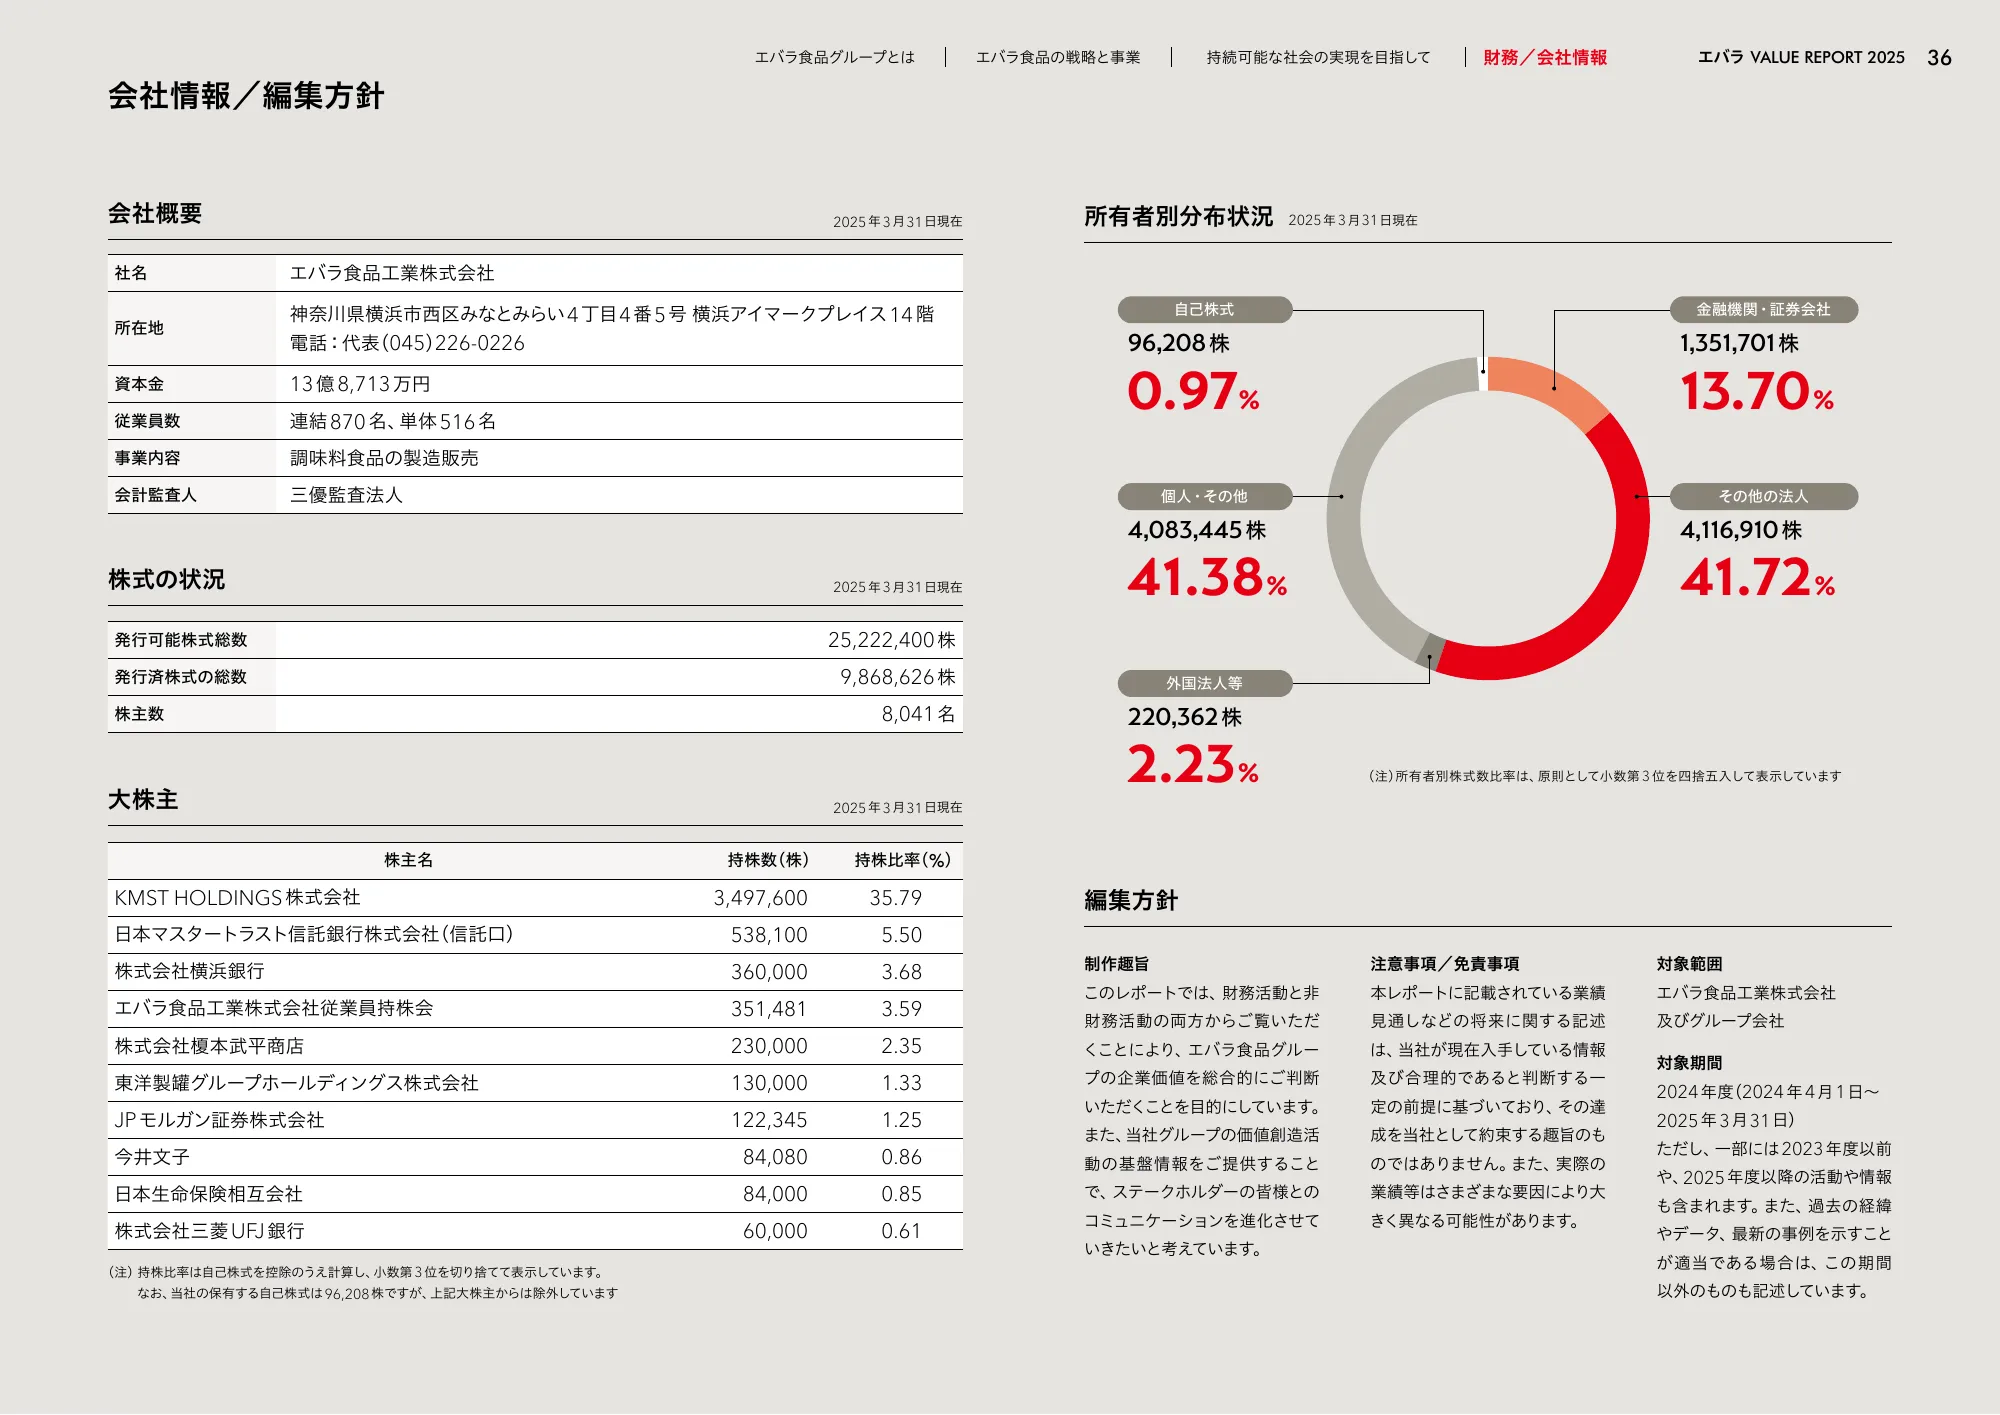The width and height of the screenshot is (2000, 1415).
Task: Click the 外国法人等 chart label
Action: [1204, 684]
